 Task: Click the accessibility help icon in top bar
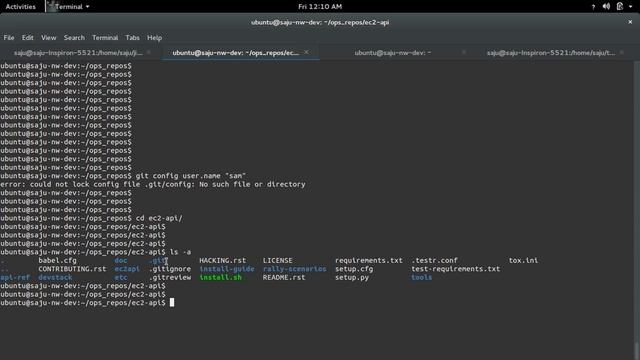(593, 7)
